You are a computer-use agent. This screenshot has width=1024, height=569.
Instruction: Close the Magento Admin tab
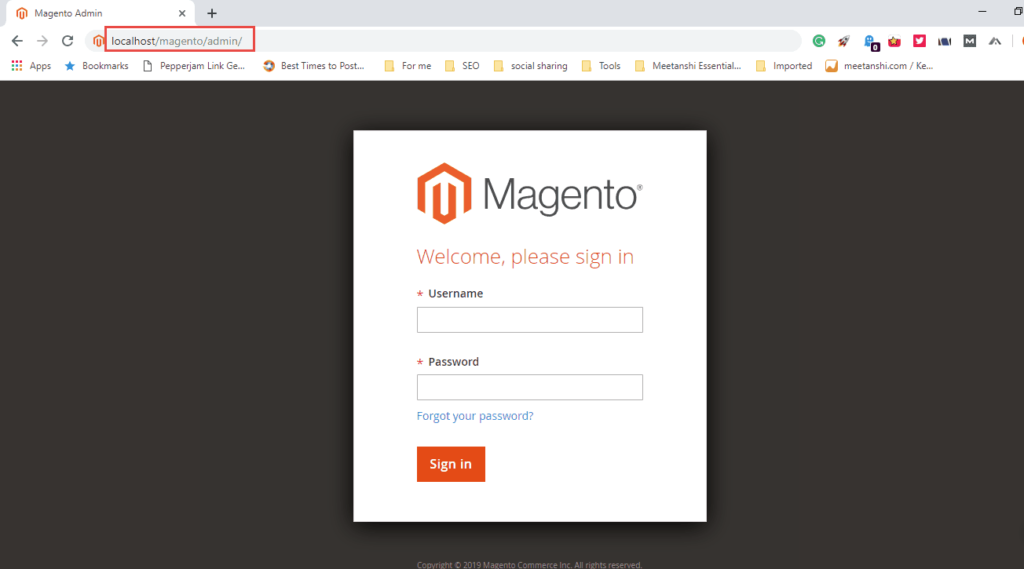(x=182, y=13)
